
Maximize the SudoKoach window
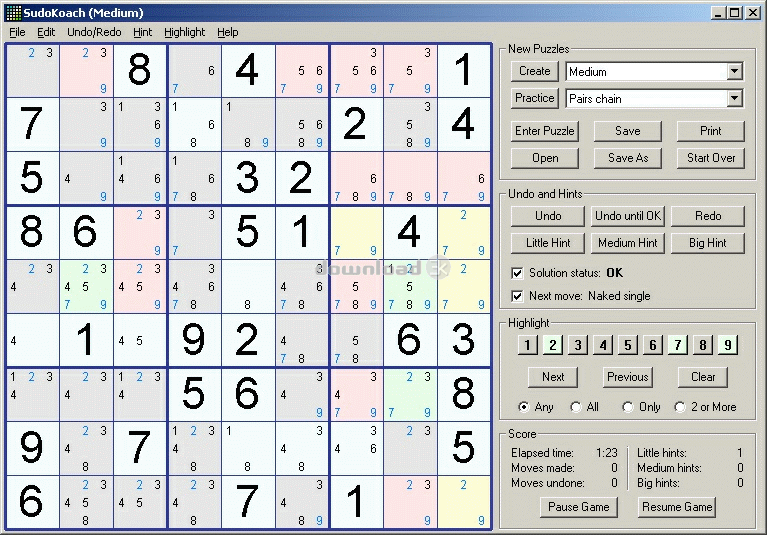coord(734,13)
